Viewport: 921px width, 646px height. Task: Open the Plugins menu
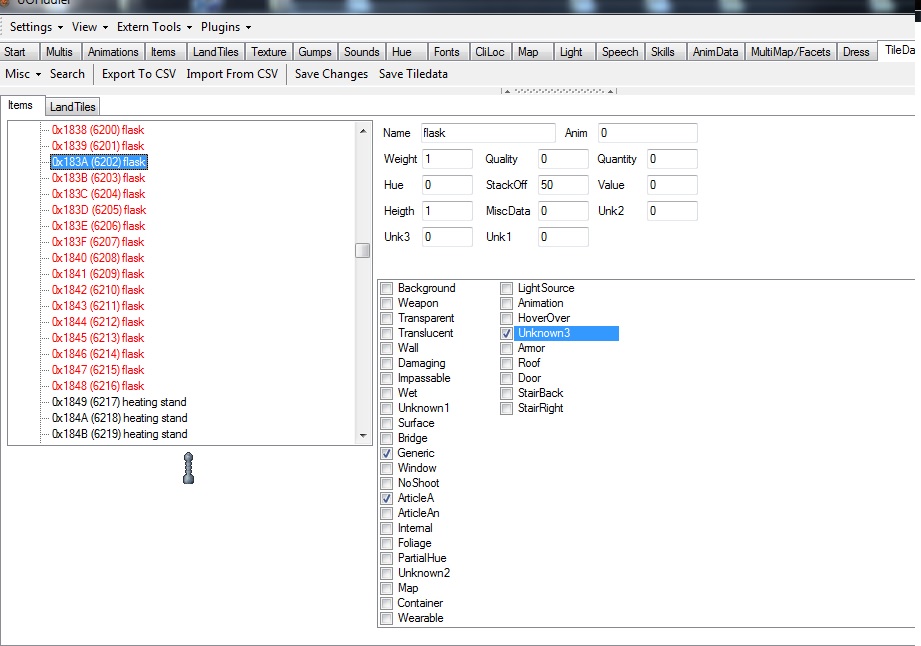pos(226,27)
